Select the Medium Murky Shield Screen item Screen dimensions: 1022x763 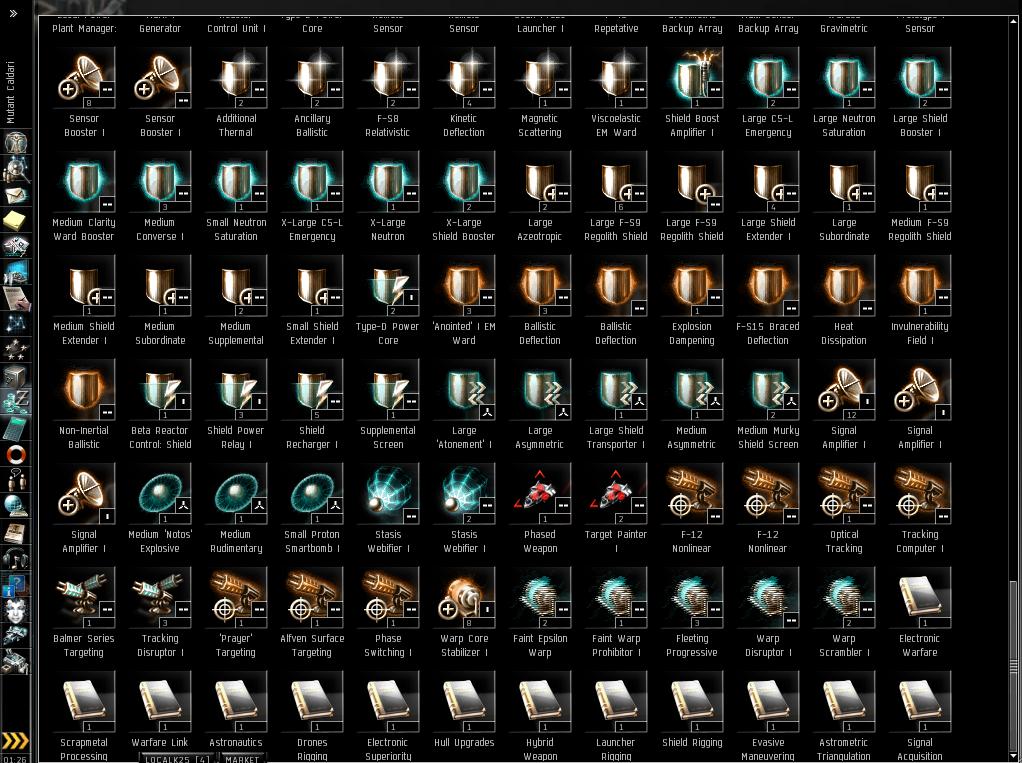(x=768, y=389)
